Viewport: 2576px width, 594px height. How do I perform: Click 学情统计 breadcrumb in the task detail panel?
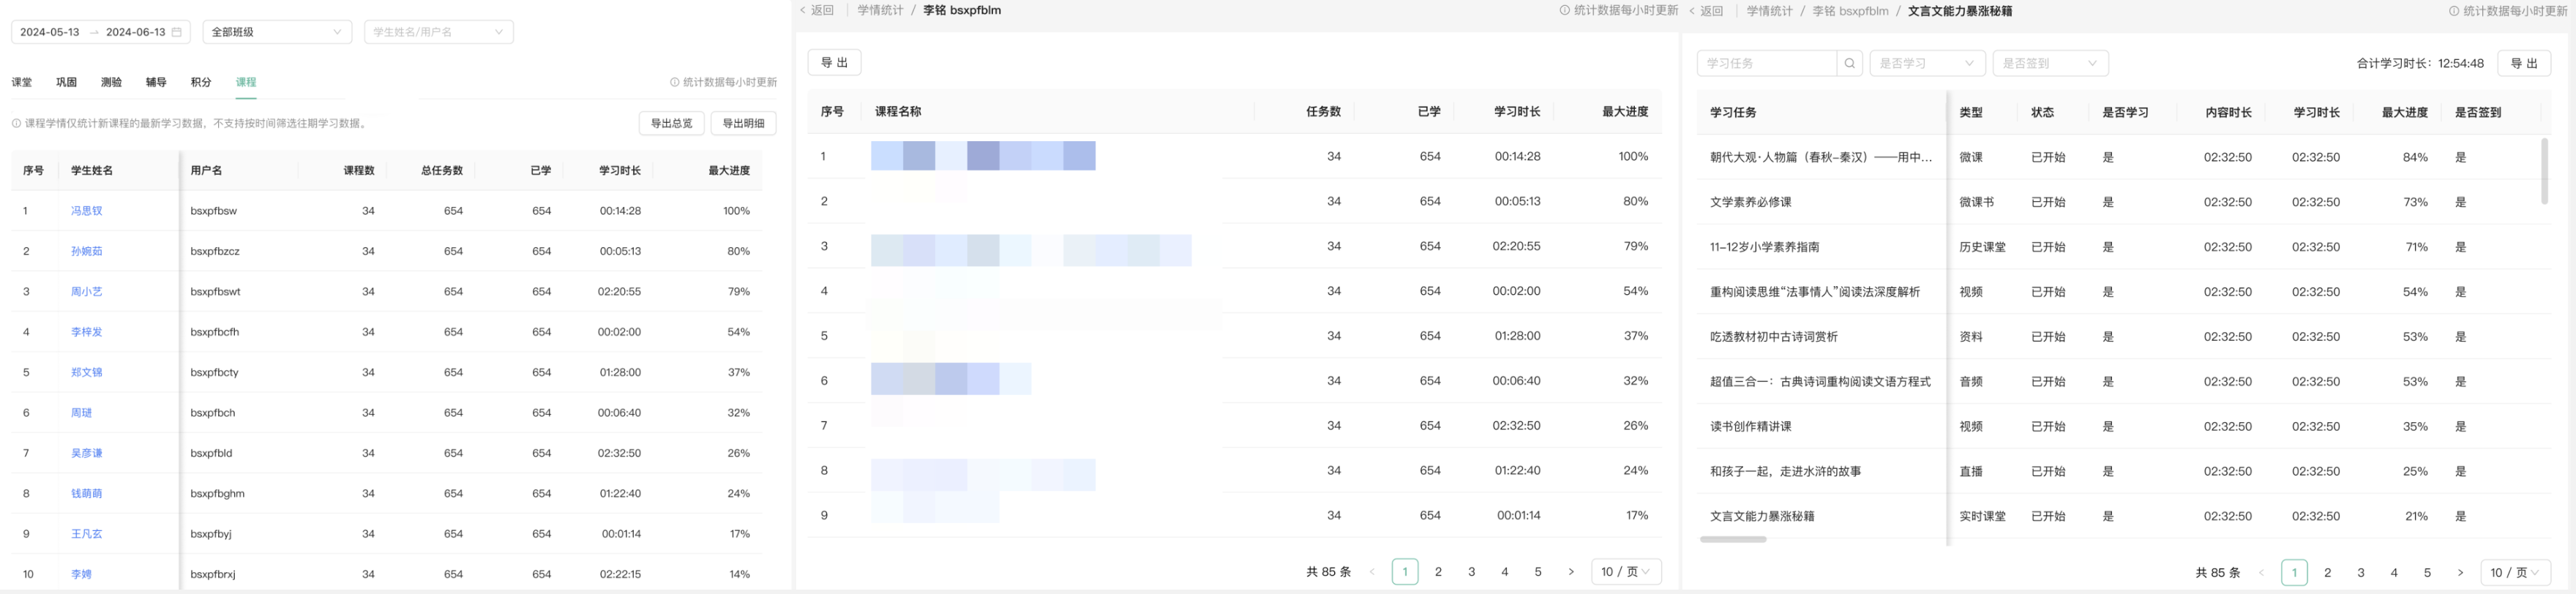click(x=1769, y=11)
